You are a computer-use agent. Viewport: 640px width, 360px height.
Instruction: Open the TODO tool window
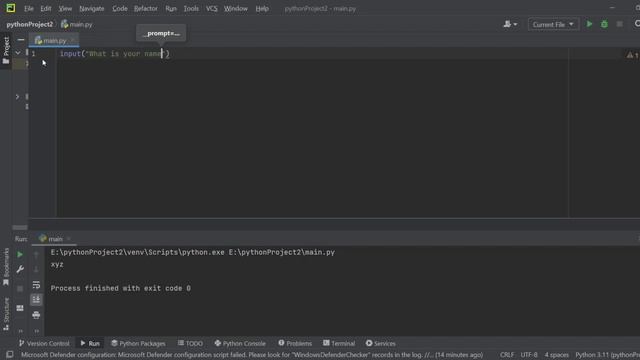pyautogui.click(x=190, y=344)
